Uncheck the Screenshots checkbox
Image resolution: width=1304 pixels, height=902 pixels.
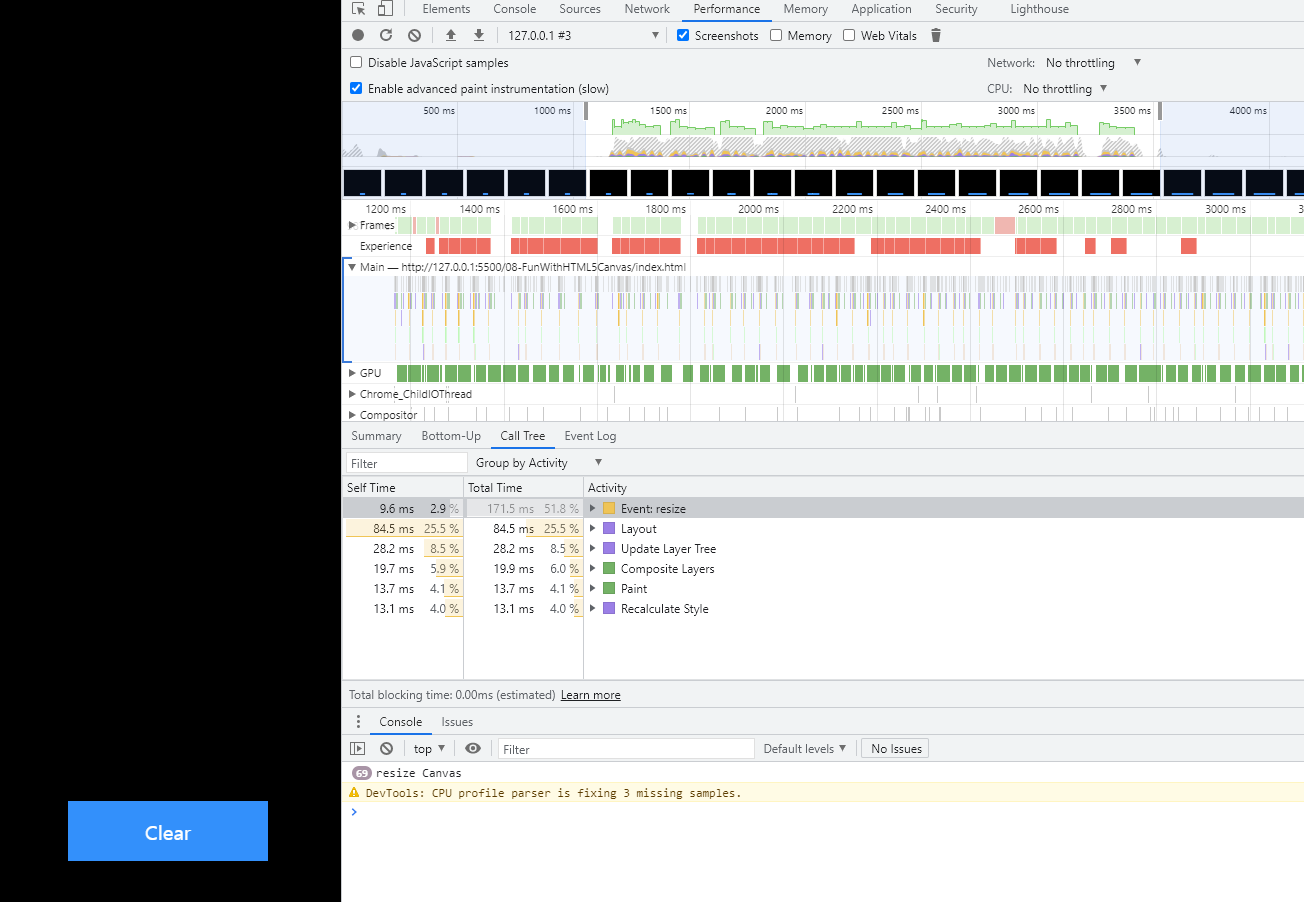683,35
